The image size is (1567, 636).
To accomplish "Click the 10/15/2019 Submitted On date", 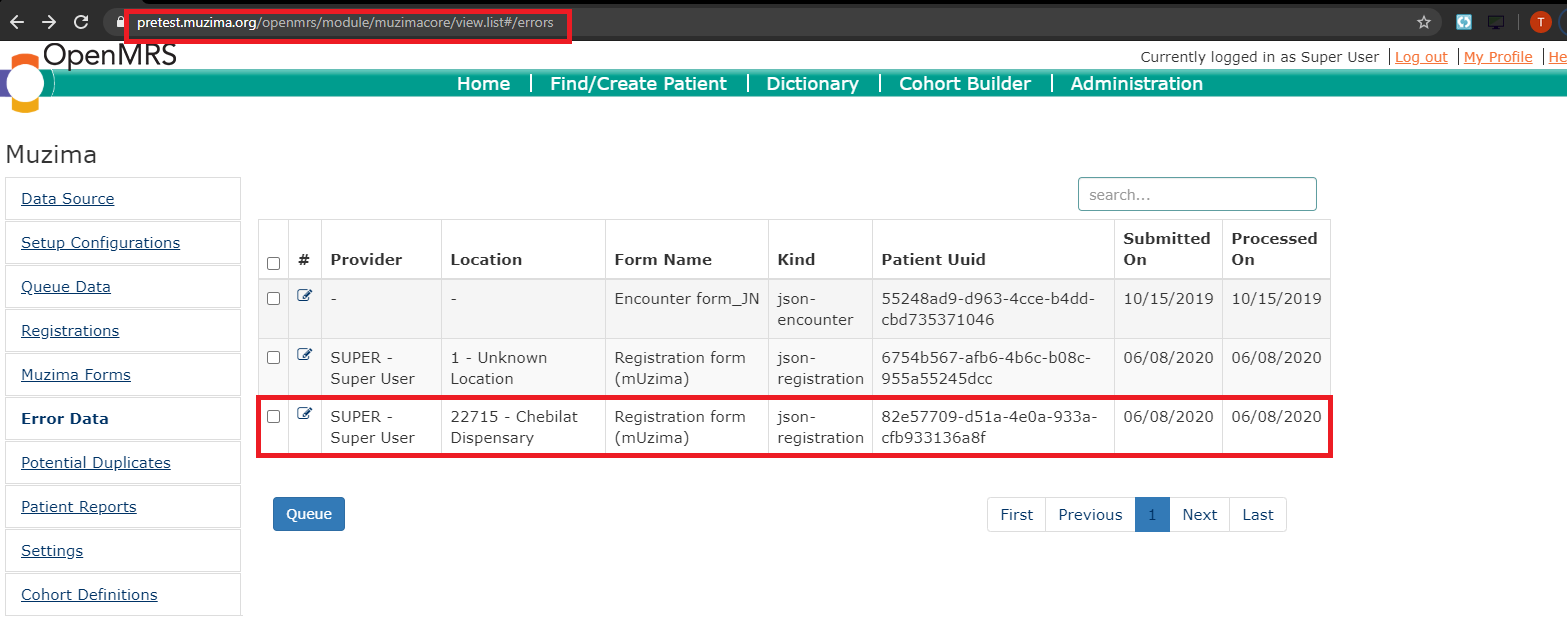I will [x=1168, y=299].
